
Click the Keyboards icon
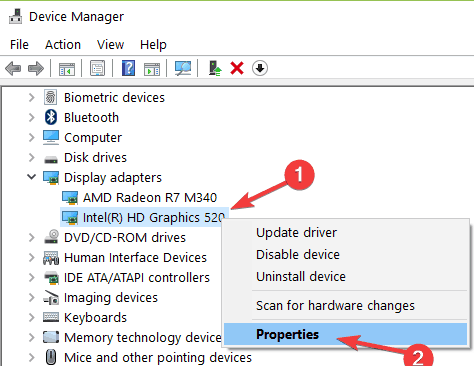(x=51, y=317)
